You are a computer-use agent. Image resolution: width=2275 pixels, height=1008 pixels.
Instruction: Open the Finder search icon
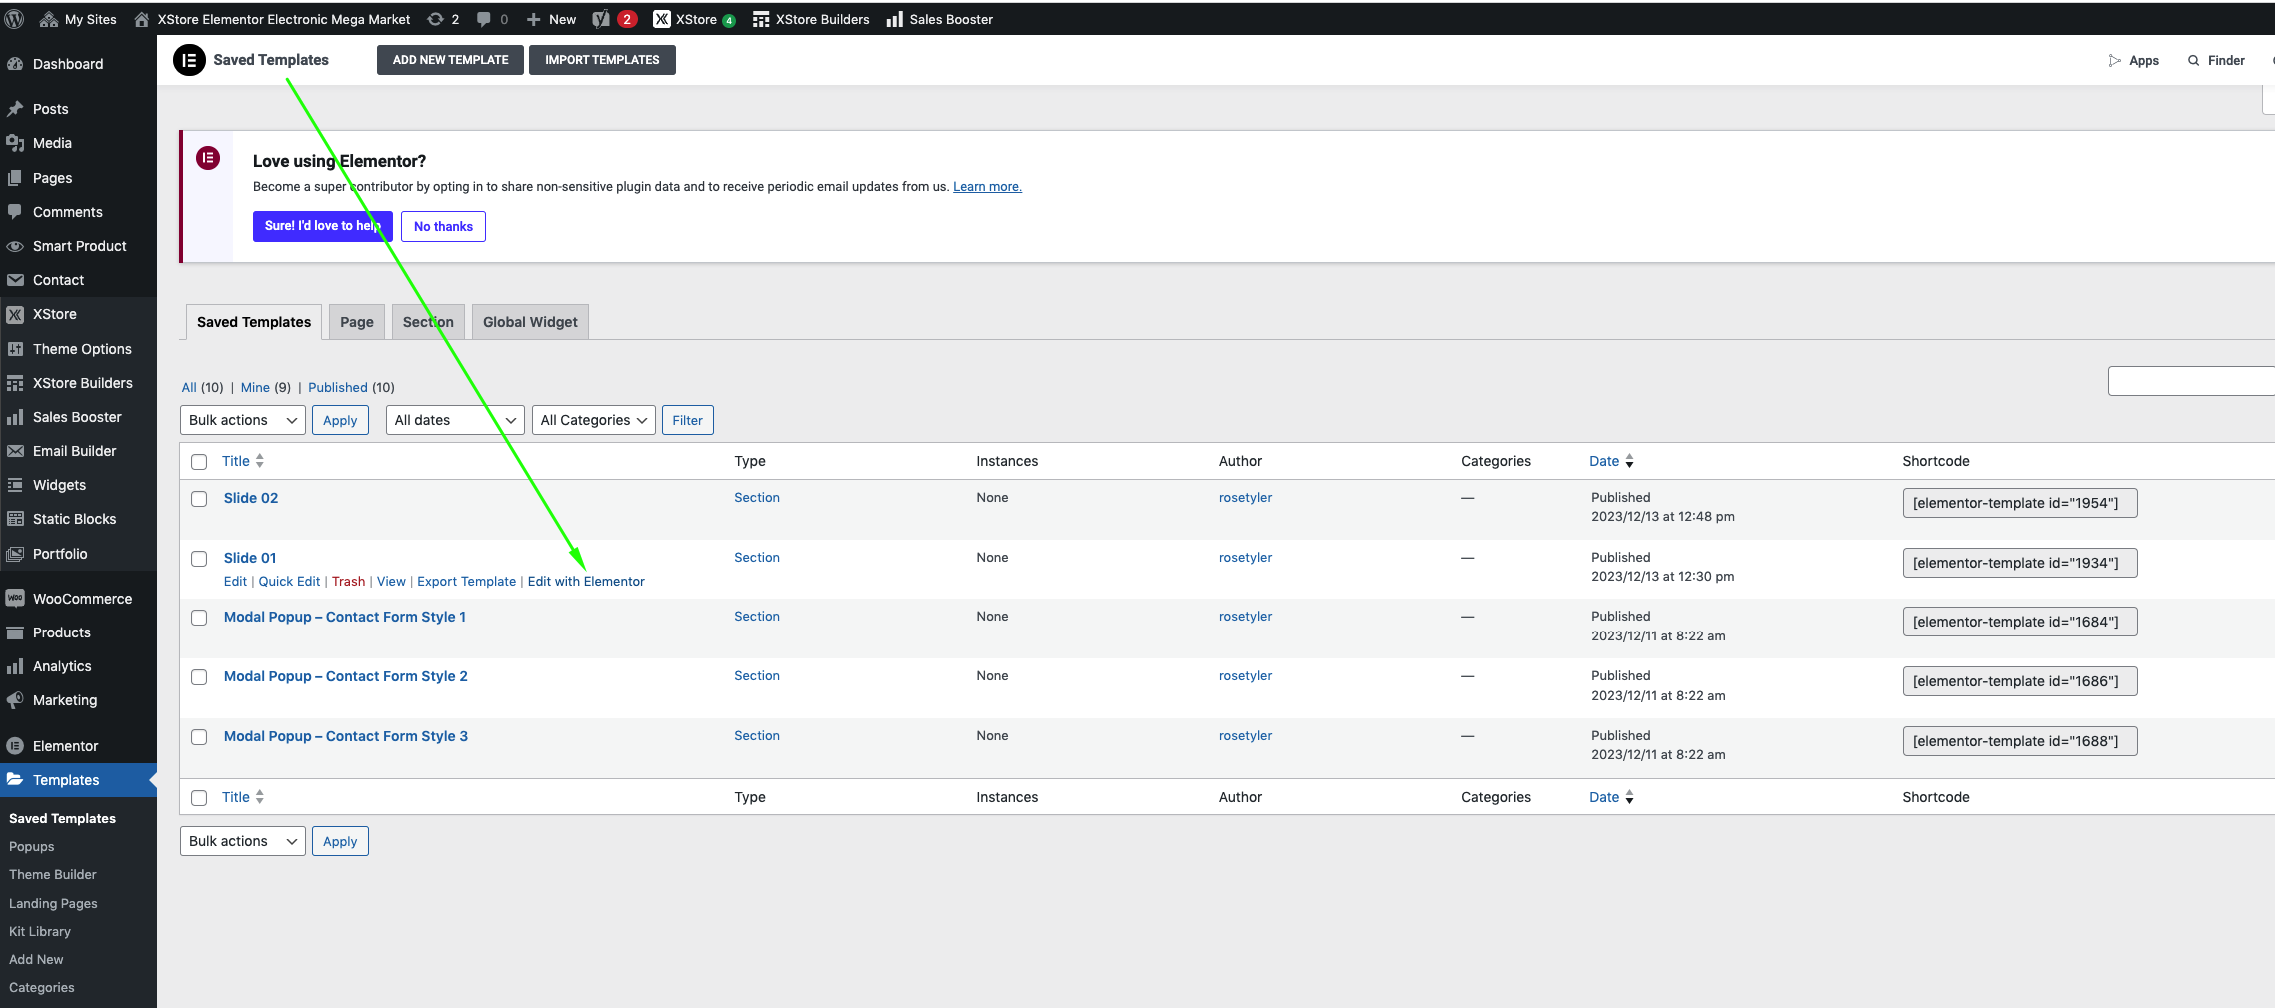2193,60
